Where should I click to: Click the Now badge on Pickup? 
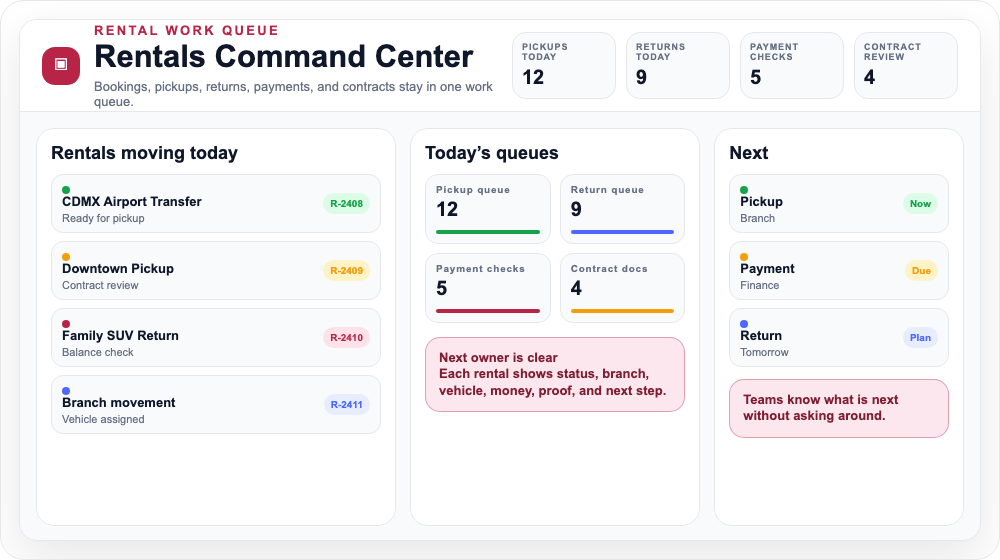coord(920,203)
